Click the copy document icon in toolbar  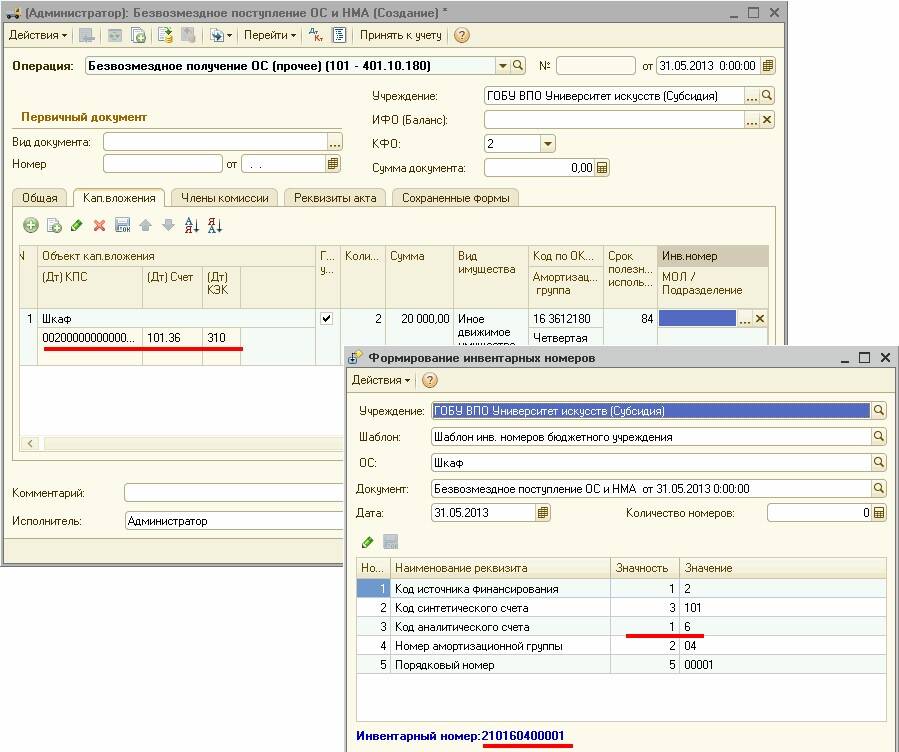point(138,35)
